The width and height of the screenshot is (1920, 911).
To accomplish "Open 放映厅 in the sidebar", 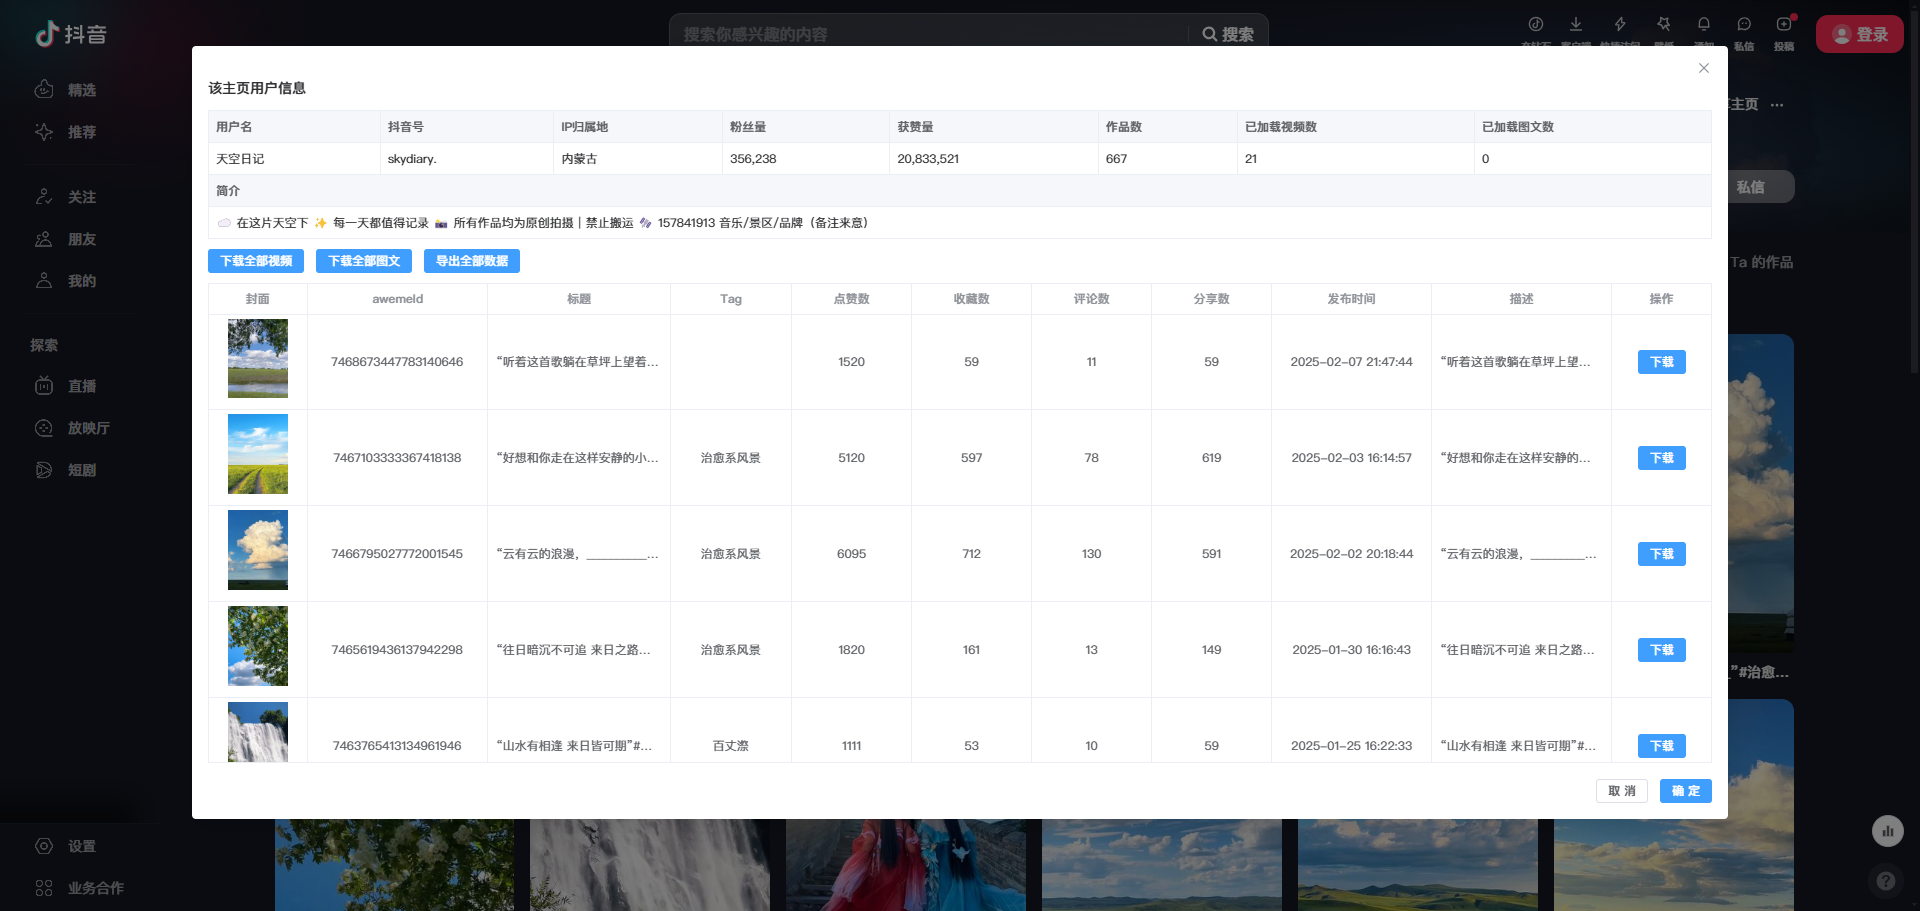I will coord(73,428).
